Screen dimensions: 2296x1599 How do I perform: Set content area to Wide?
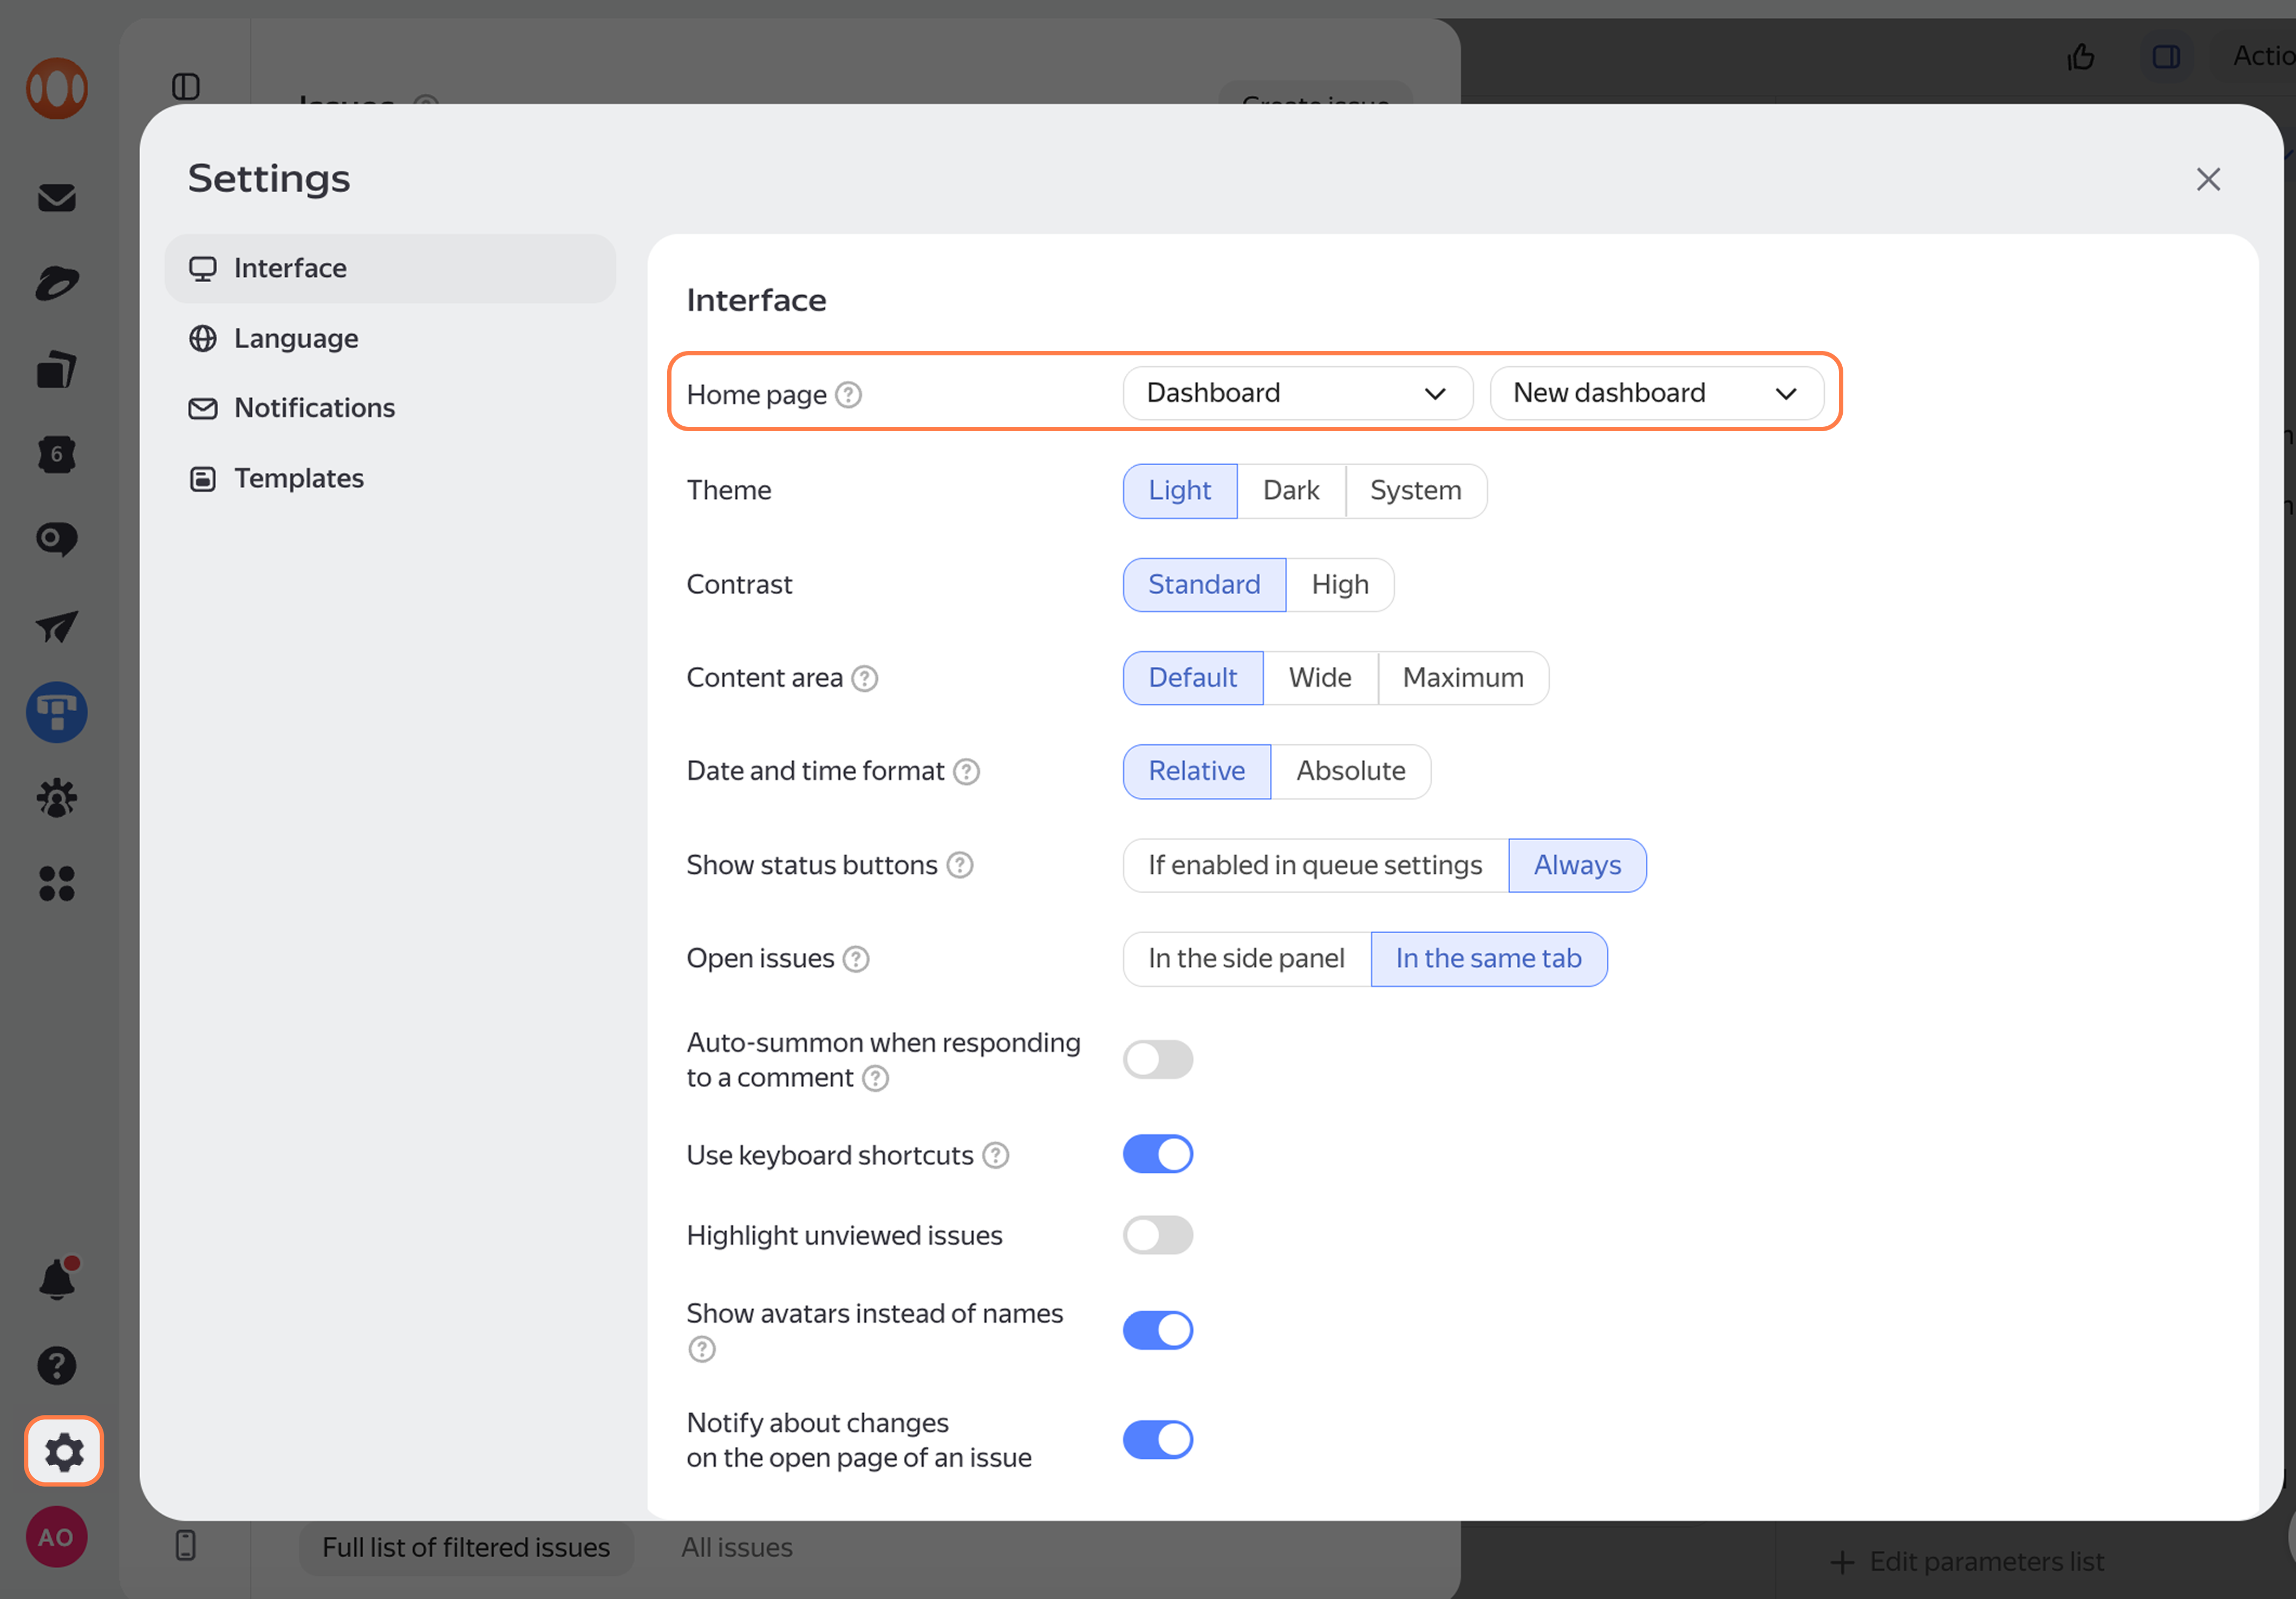tap(1320, 678)
